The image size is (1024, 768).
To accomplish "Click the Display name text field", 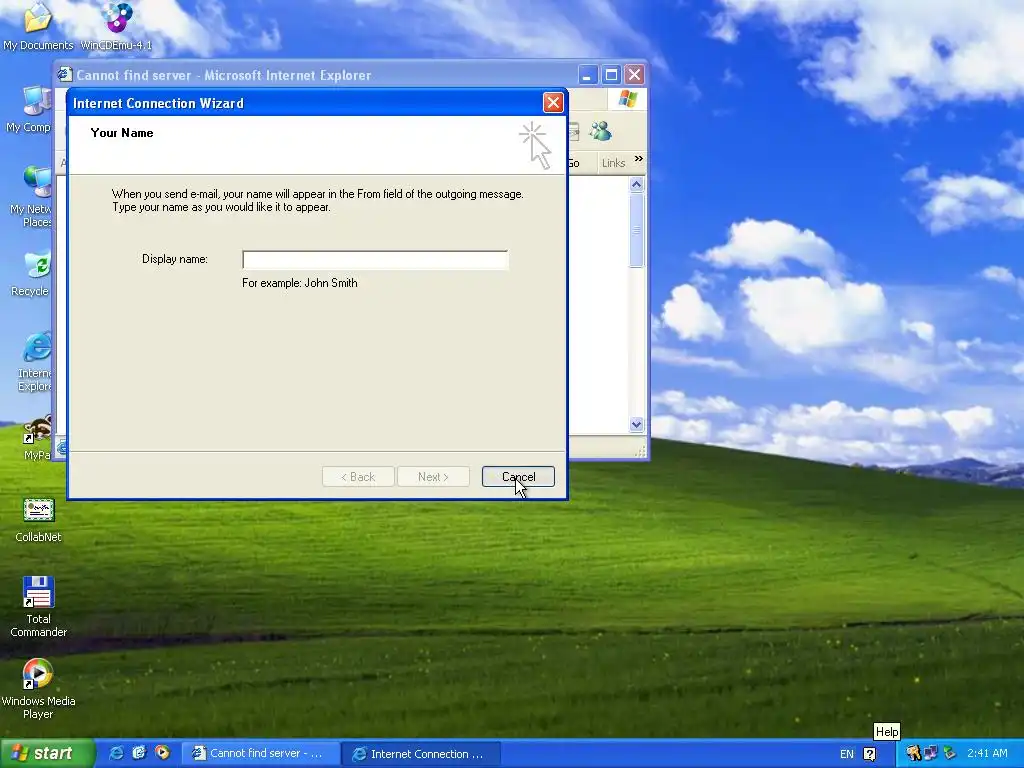I will (375, 260).
